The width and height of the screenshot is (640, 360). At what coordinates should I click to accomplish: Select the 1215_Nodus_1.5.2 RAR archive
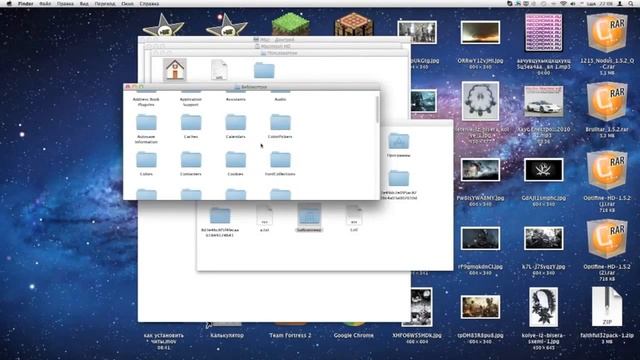click(607, 33)
